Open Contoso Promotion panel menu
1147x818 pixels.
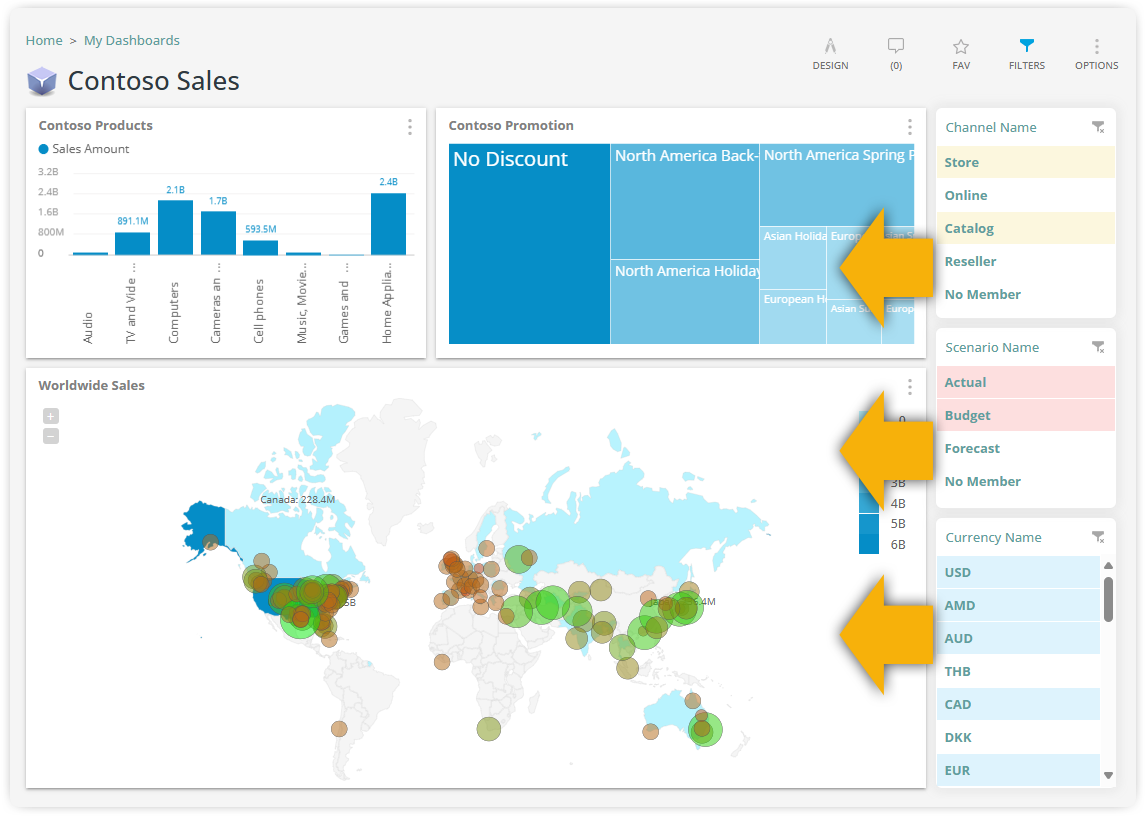(x=909, y=127)
